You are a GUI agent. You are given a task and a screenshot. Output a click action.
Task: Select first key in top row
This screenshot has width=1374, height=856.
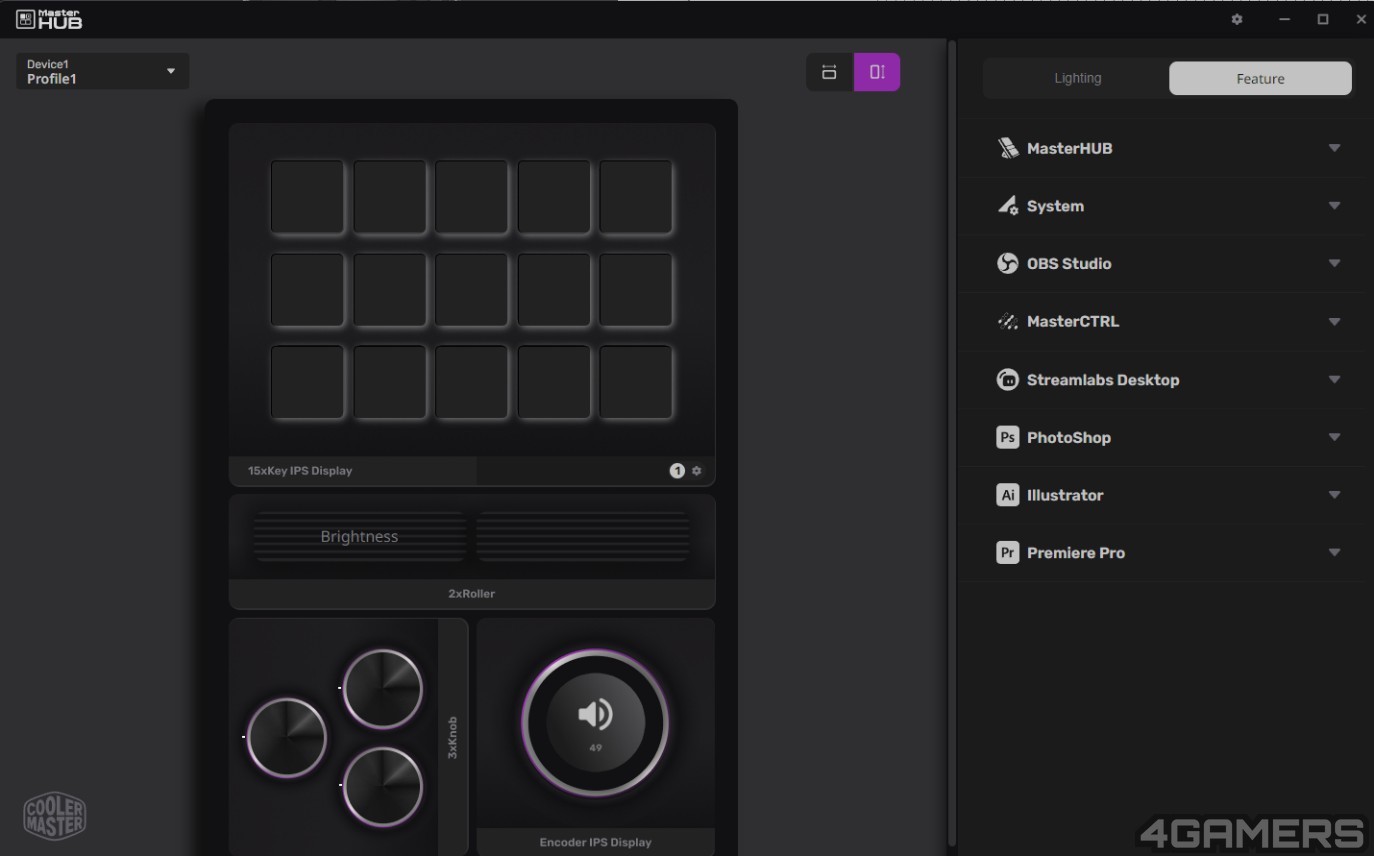click(307, 197)
